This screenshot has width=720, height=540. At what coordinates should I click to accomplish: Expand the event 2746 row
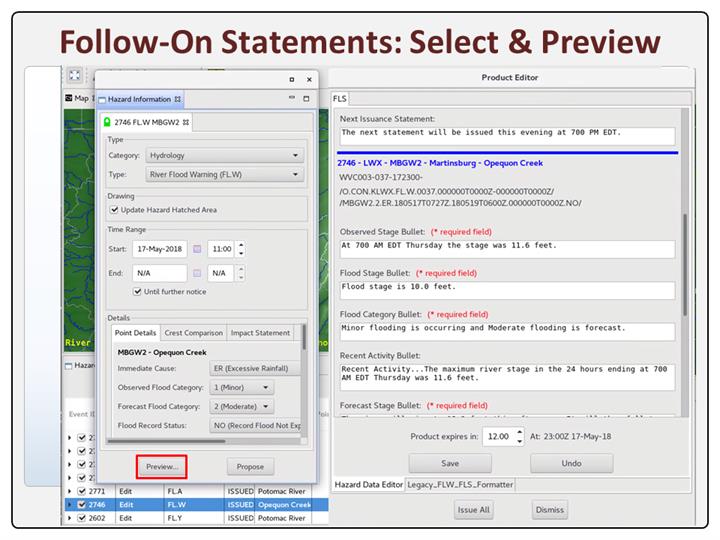coord(69,505)
